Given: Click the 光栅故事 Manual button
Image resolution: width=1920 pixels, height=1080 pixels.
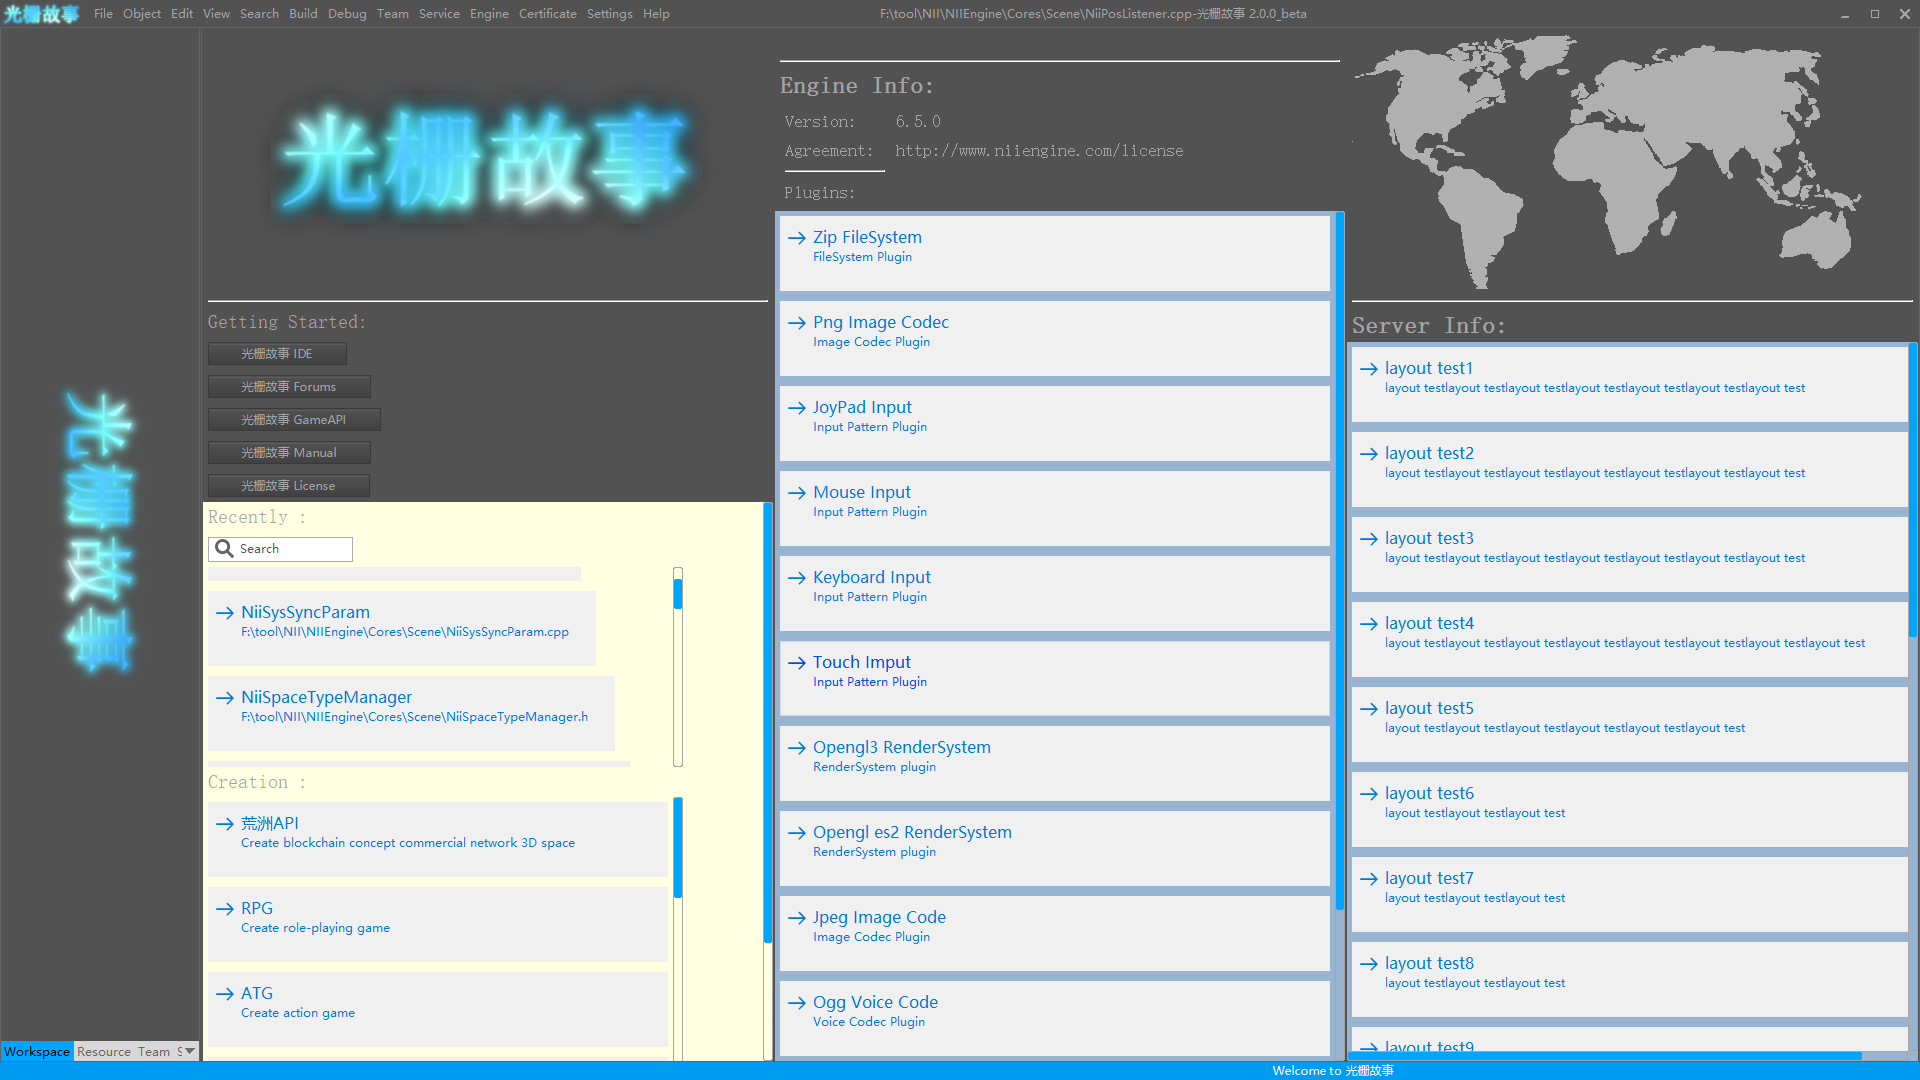Looking at the screenshot, I should click(x=289, y=453).
